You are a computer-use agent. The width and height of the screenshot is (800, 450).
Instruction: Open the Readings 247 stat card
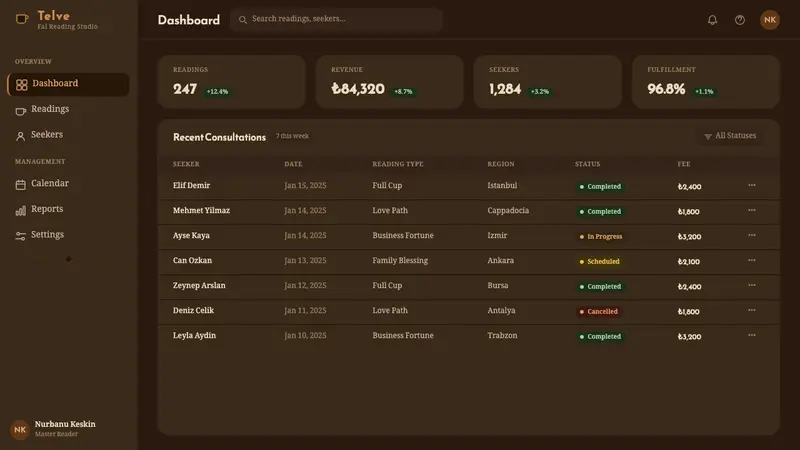232,82
